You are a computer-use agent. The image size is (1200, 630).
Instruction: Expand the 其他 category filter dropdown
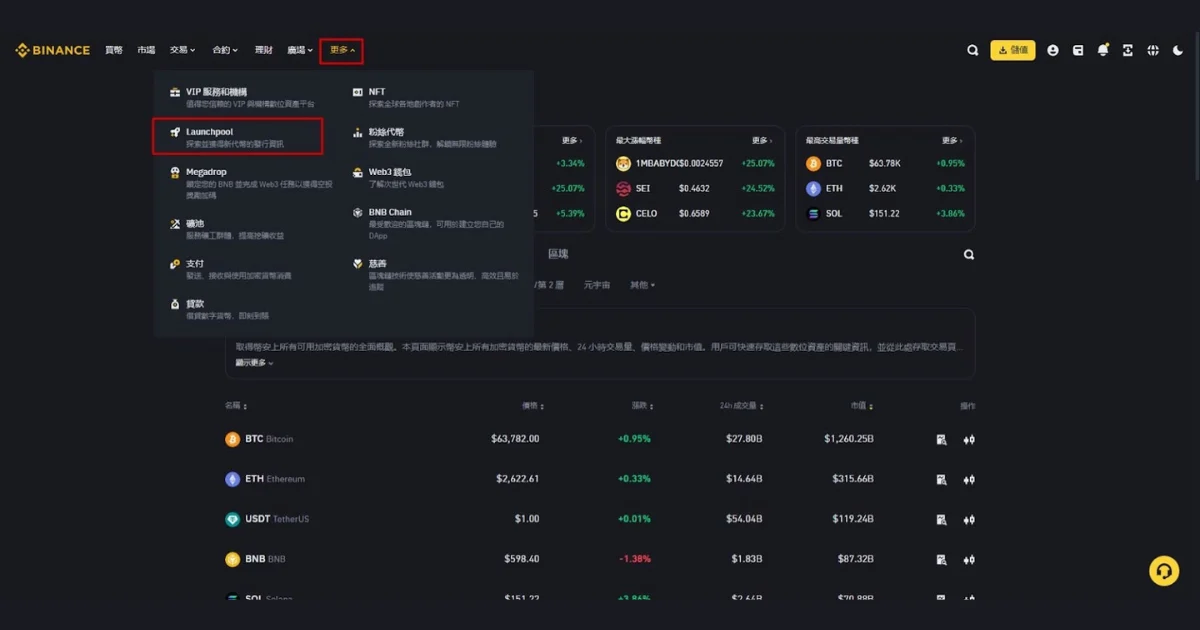coord(643,285)
